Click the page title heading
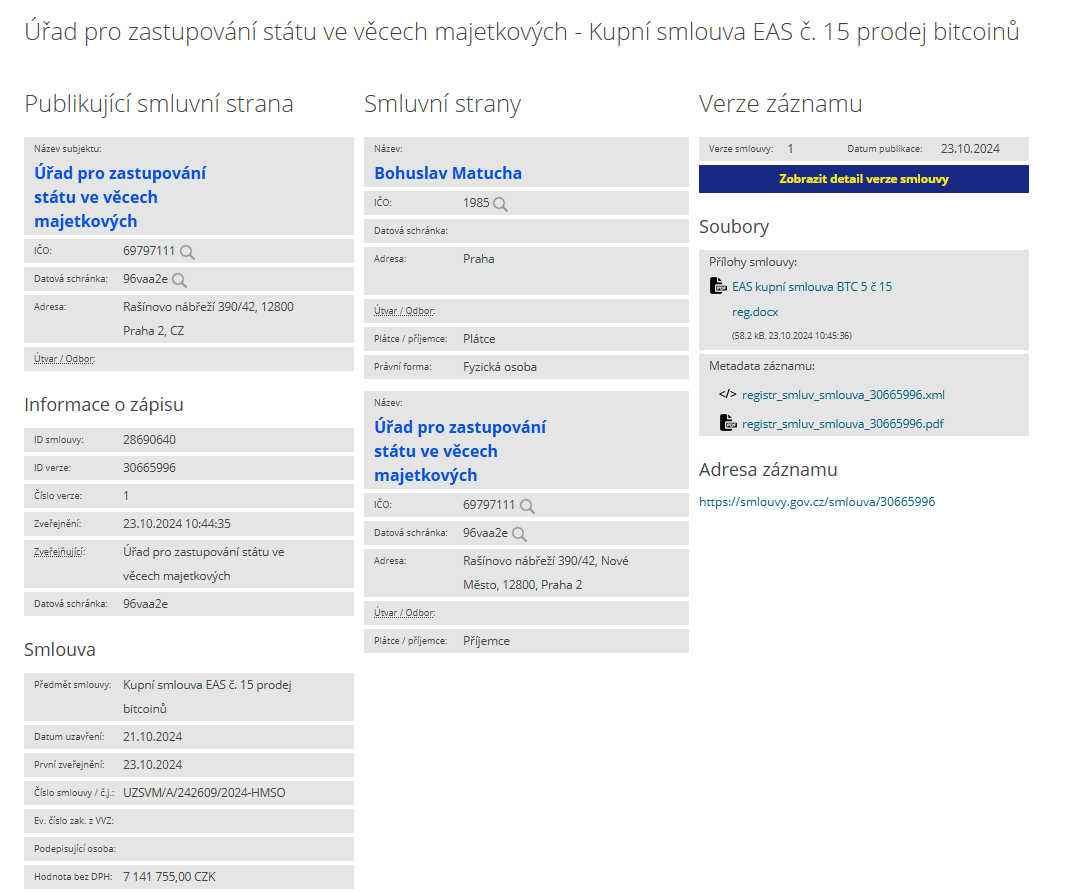Viewport: 1073px width, 893px height. point(522,31)
